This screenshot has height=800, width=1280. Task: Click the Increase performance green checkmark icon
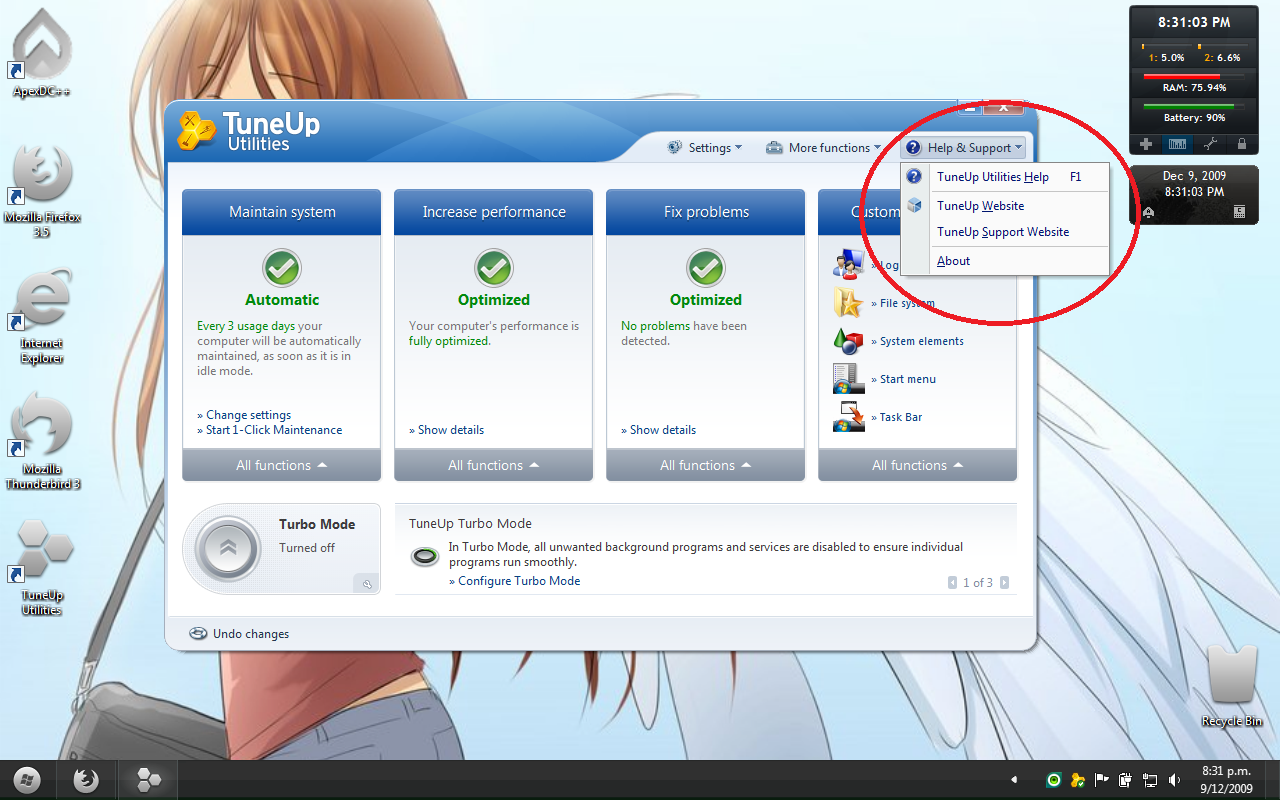(494, 268)
